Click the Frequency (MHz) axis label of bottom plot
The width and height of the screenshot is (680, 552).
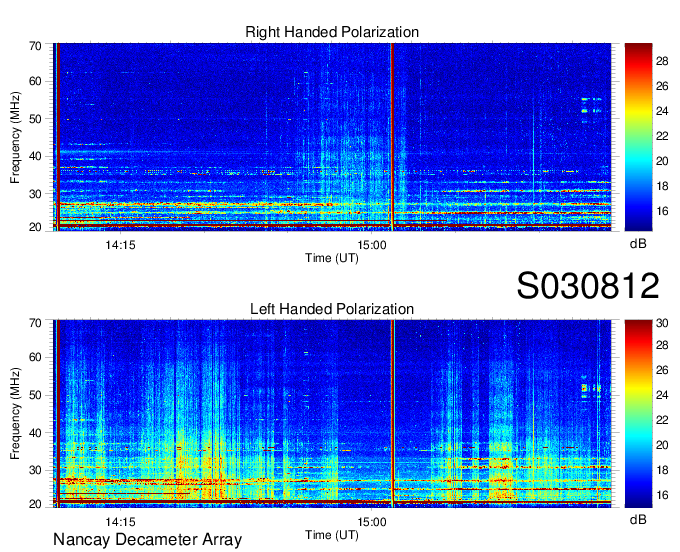[15, 414]
